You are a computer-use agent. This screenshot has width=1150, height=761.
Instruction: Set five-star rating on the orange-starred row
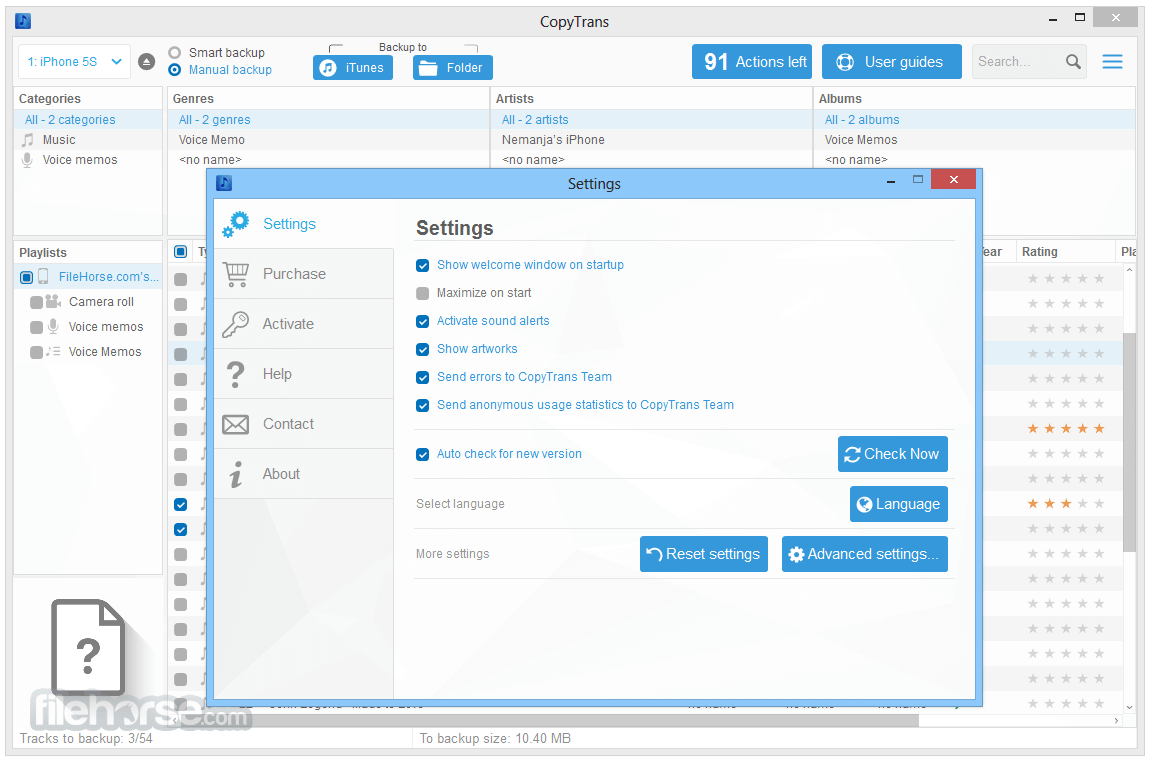(x=1099, y=429)
